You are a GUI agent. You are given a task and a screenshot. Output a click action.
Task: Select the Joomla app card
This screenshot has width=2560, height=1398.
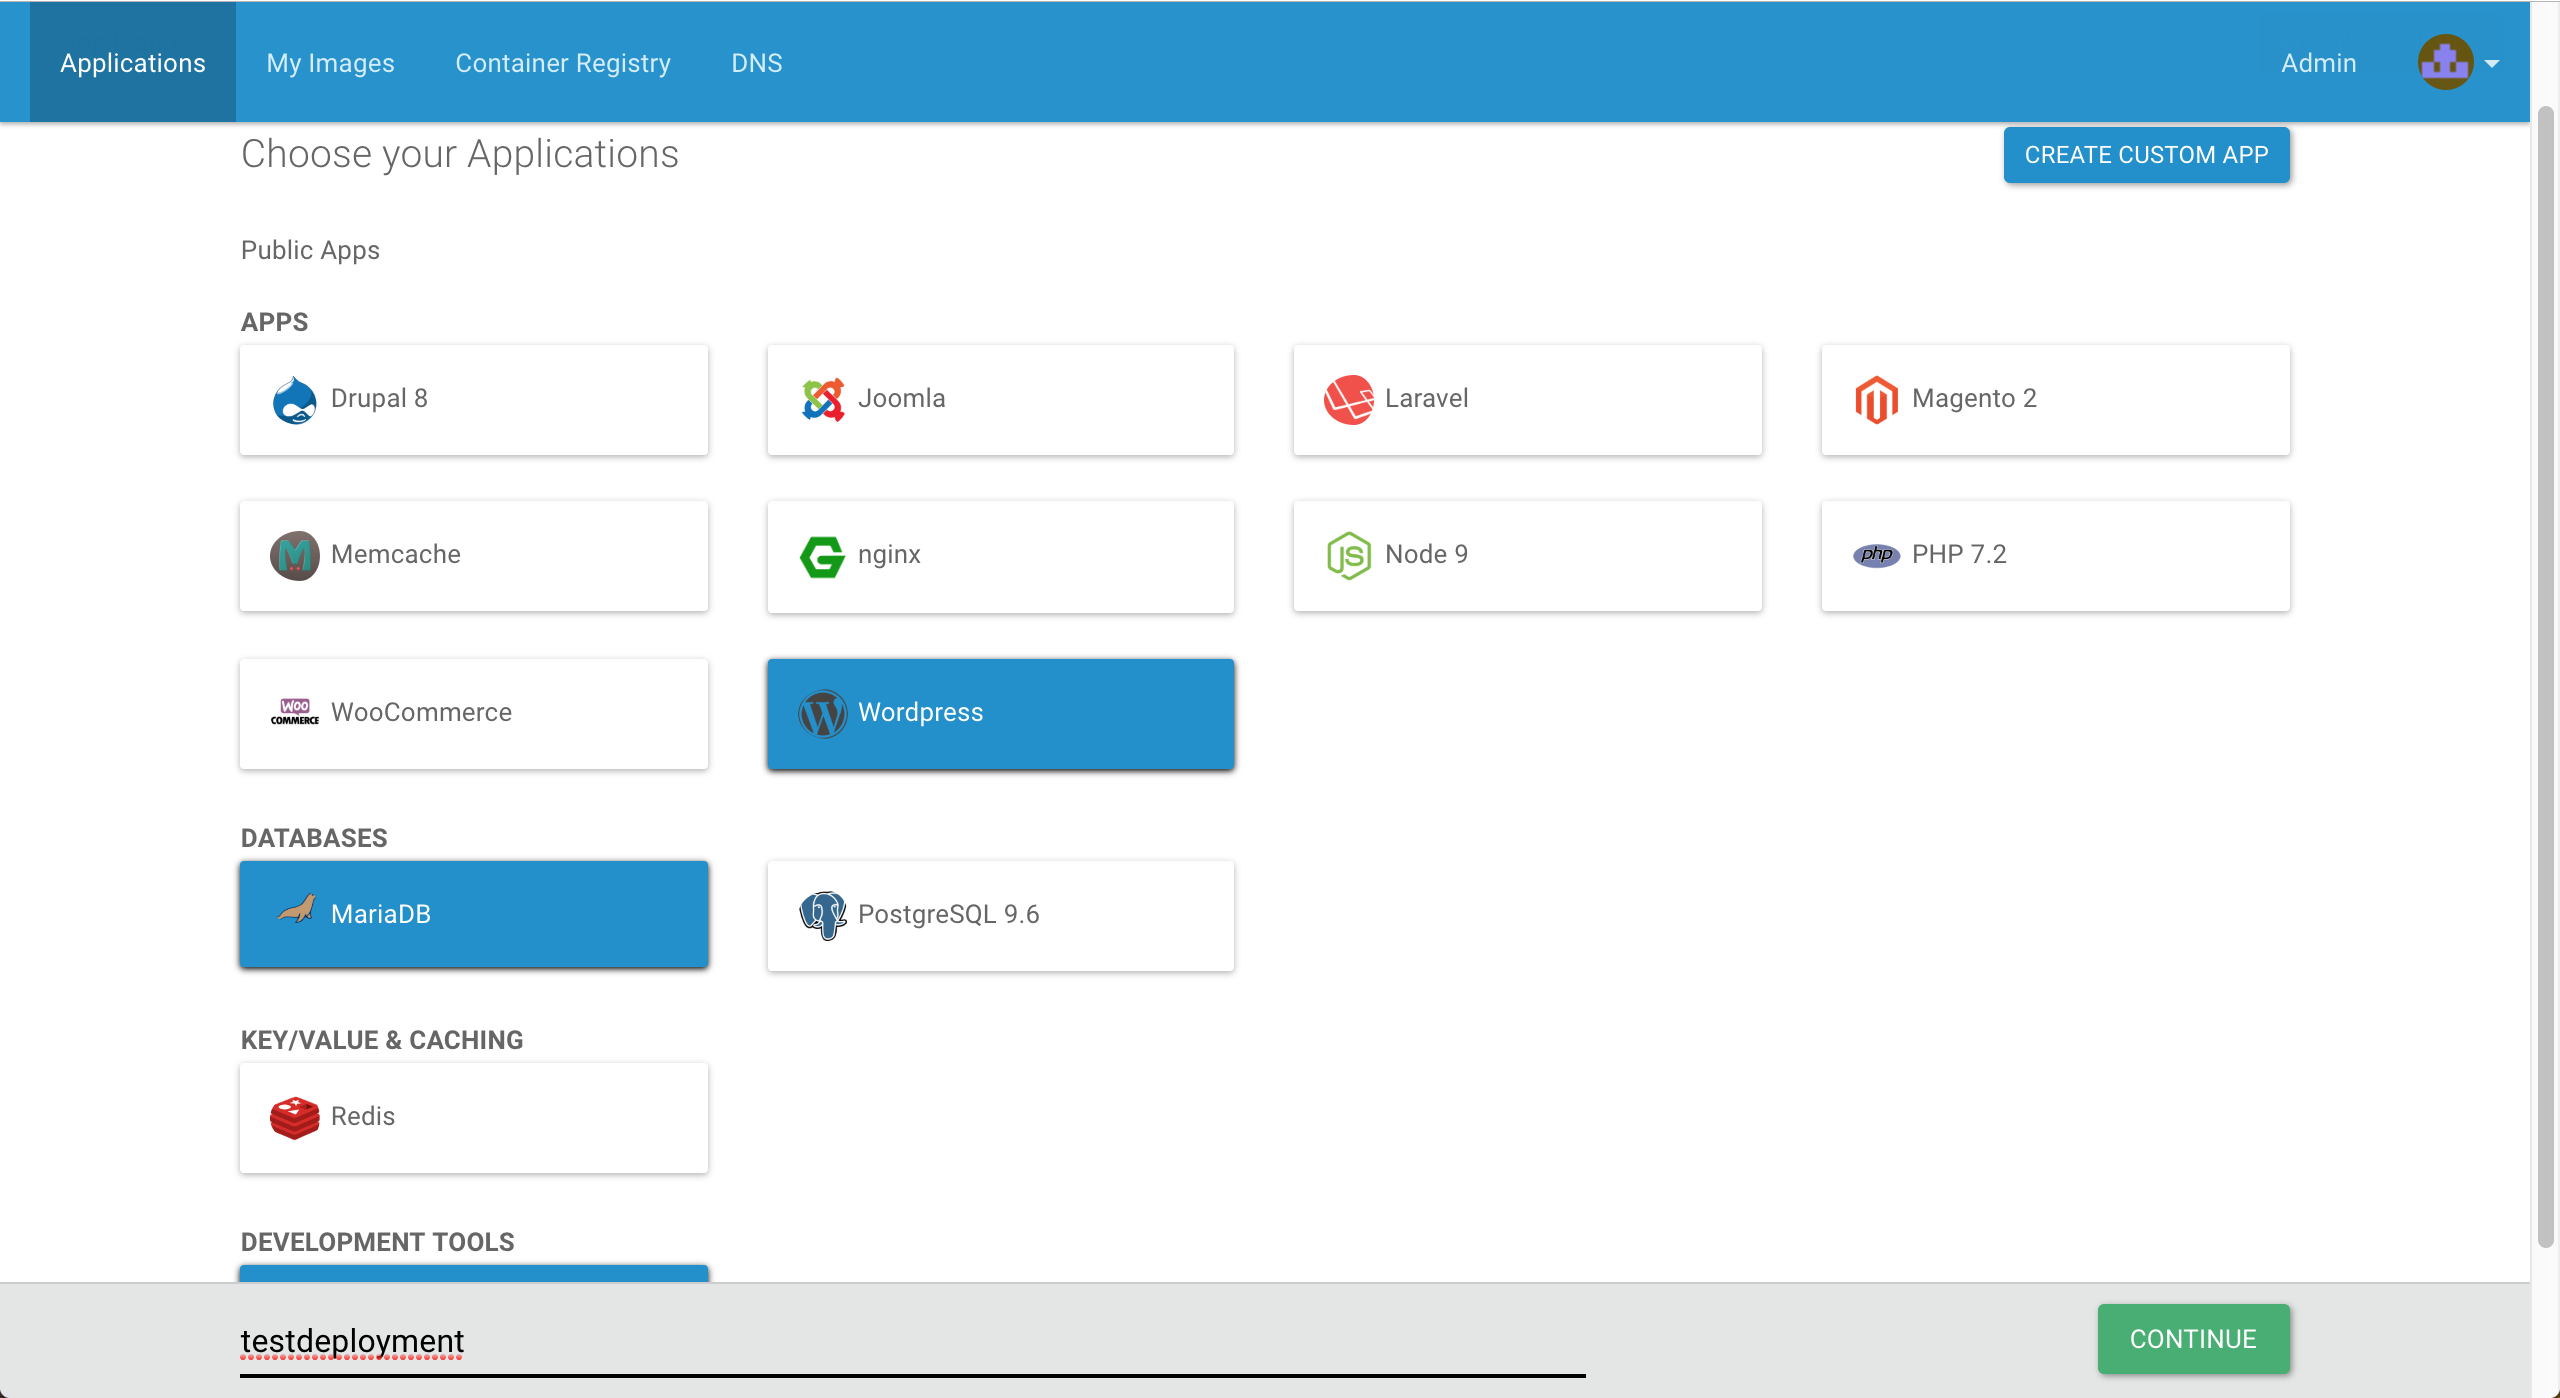1000,400
